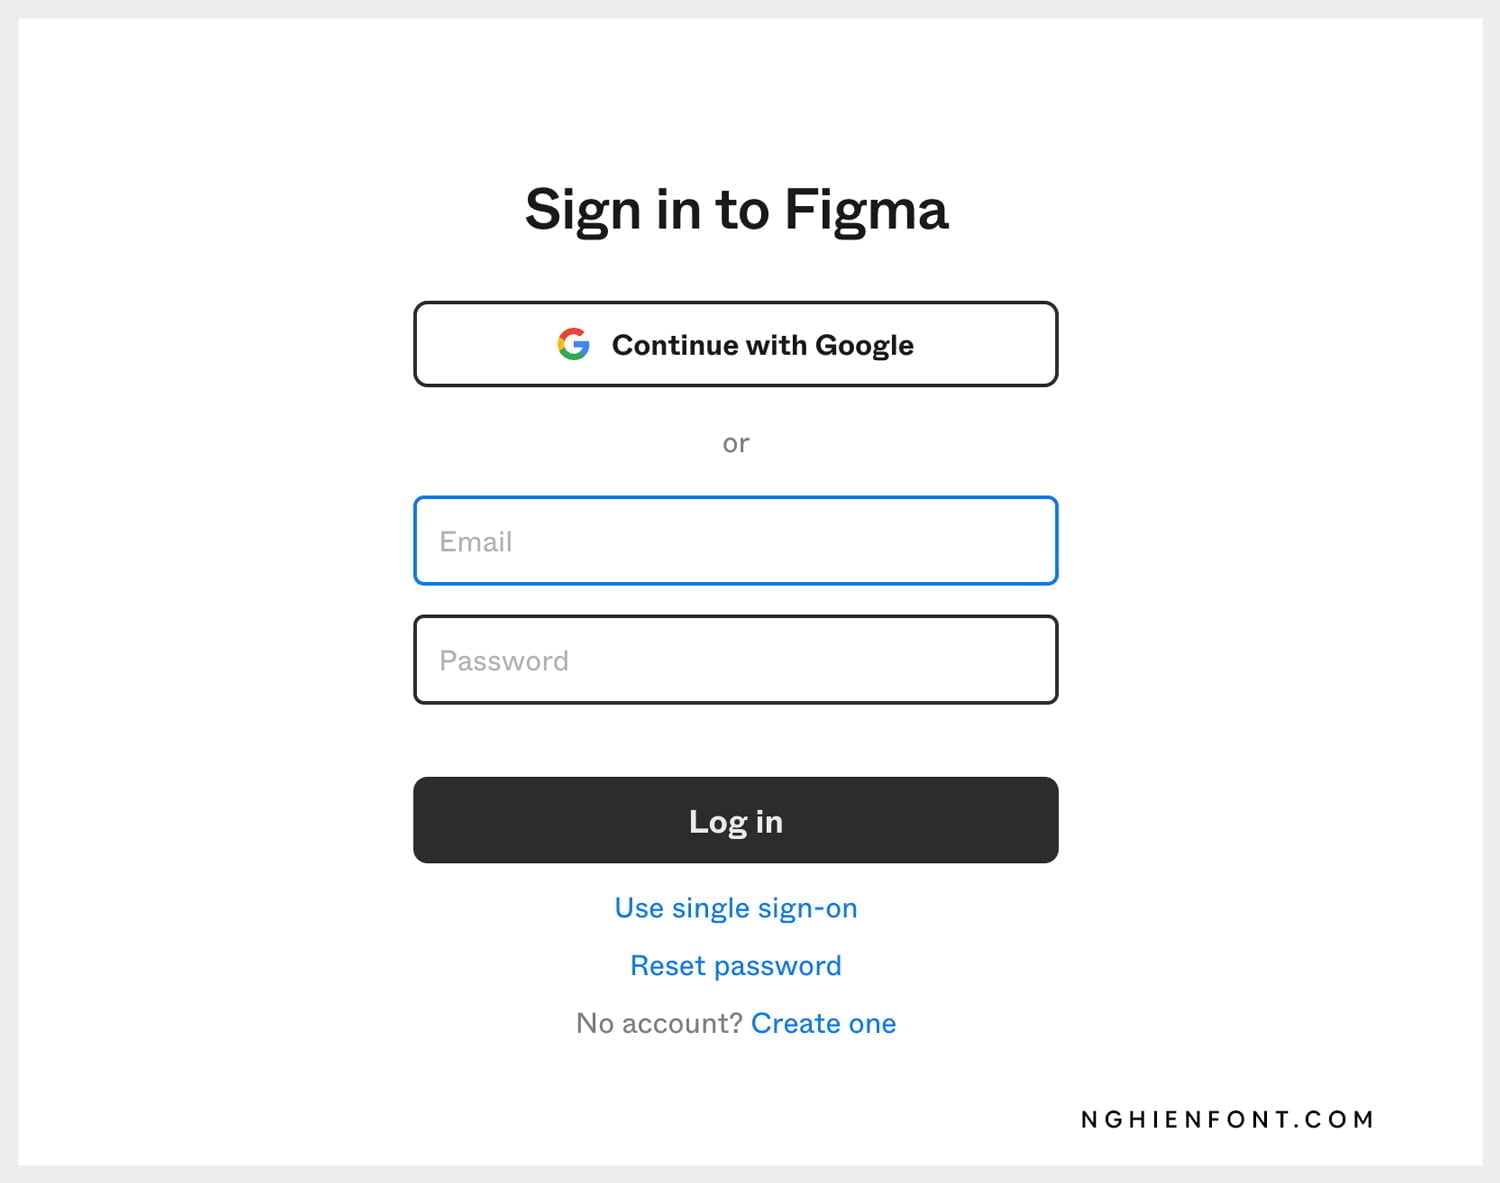Click the Google G logo icon
The image size is (1500, 1183).
(x=573, y=344)
